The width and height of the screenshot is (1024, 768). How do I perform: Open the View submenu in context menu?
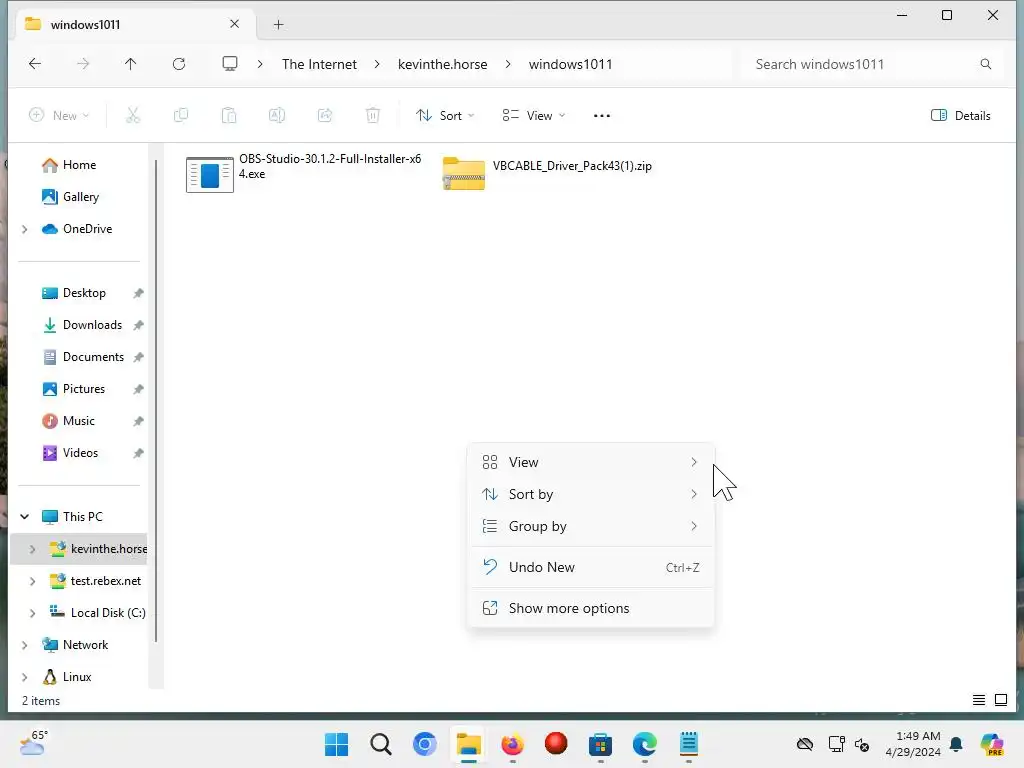click(590, 462)
